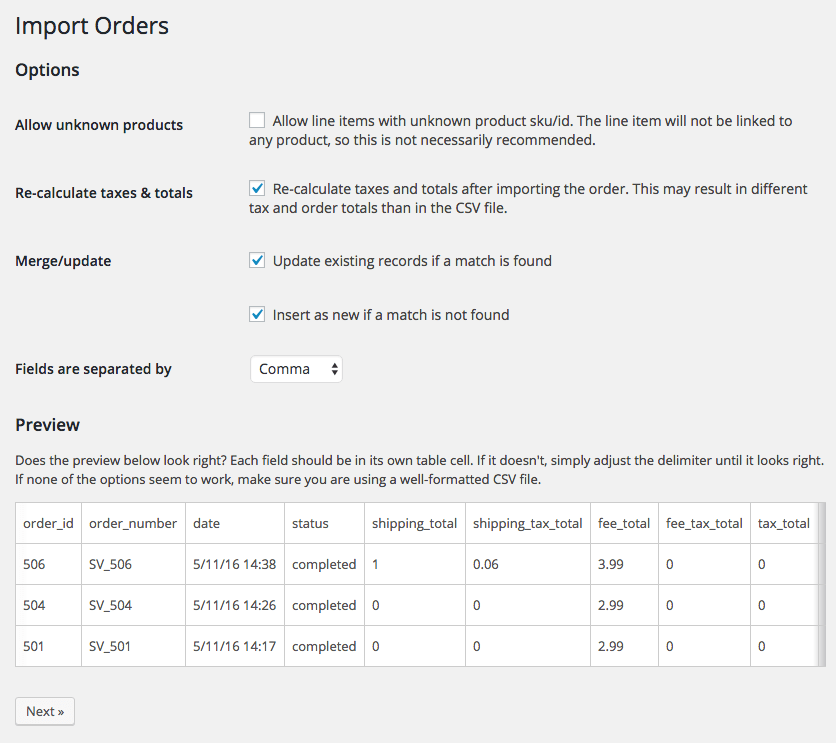Click the Preview section heading
This screenshot has height=743, width=836.
[x=47, y=425]
